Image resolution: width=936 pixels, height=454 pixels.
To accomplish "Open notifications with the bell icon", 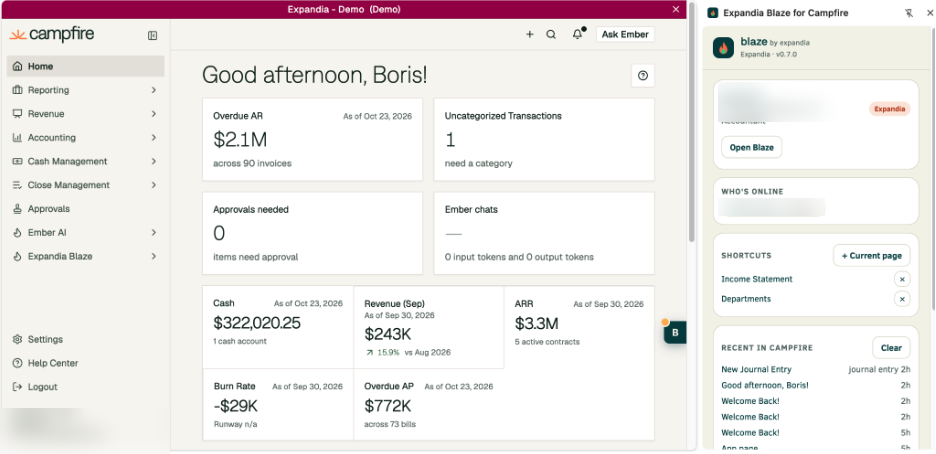I will (577, 34).
